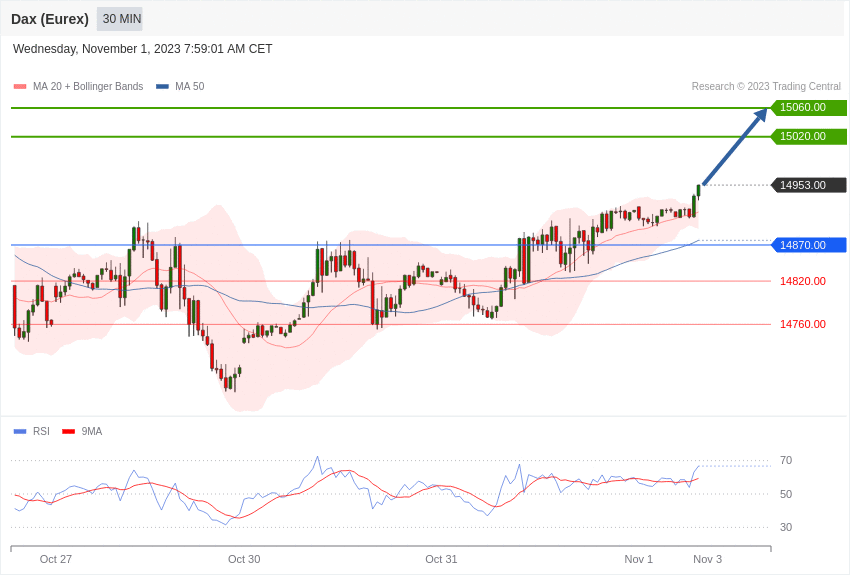Select the 15020.00 green target price label
The image size is (850, 576).
808,137
